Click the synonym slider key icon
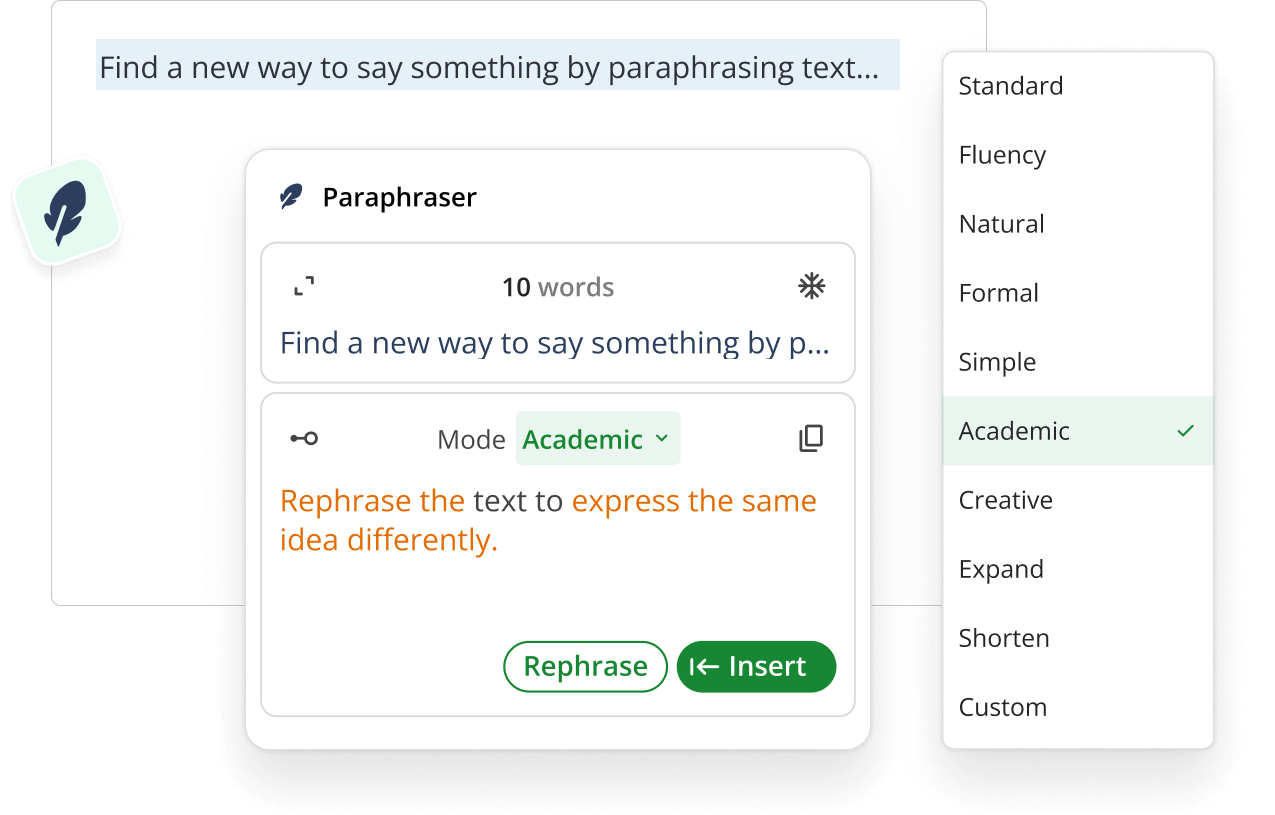The image size is (1275, 815). [304, 438]
